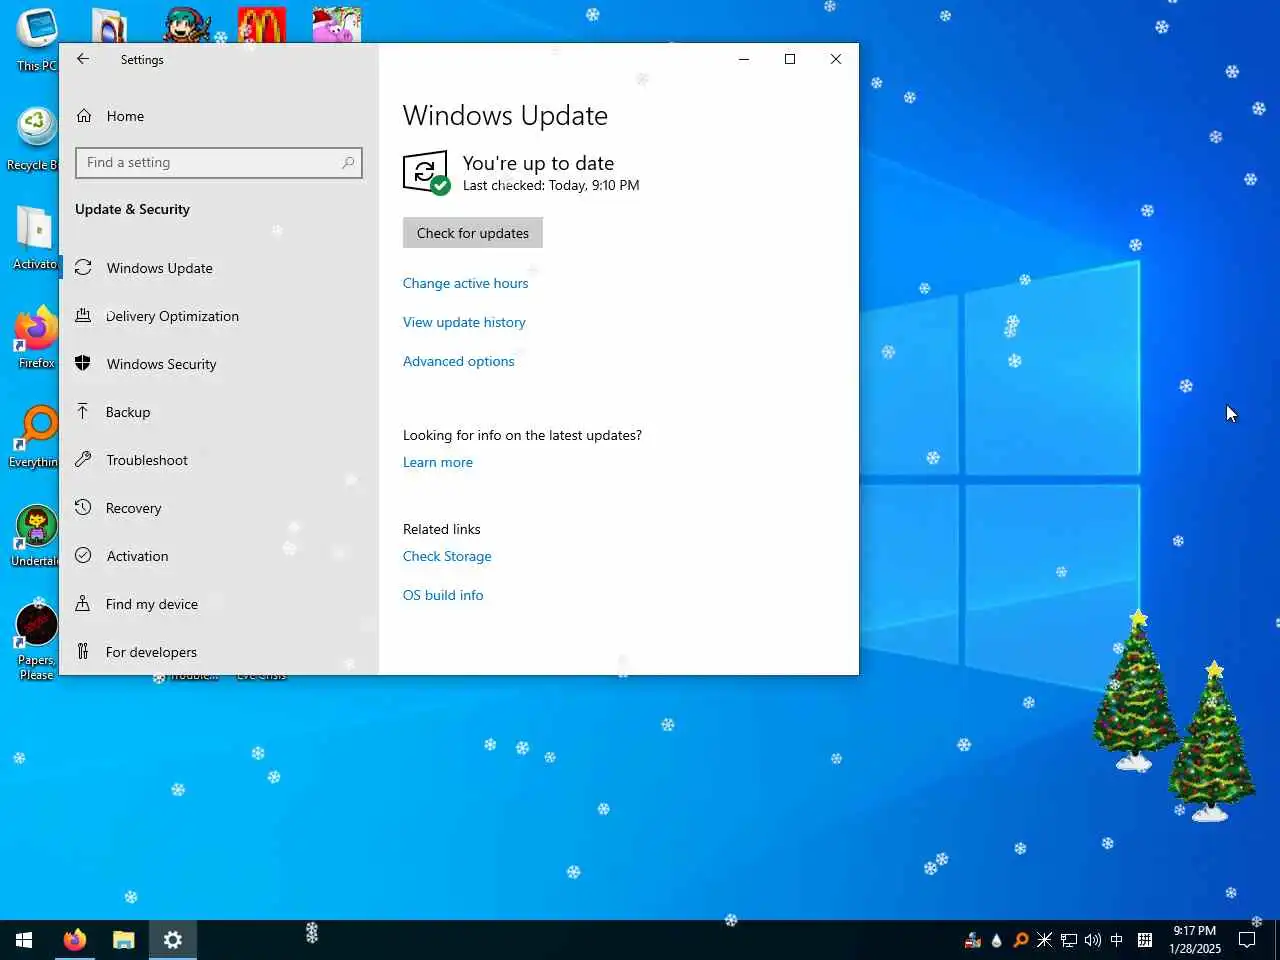Open the network tray icon
The width and height of the screenshot is (1280, 960).
coord(1069,940)
